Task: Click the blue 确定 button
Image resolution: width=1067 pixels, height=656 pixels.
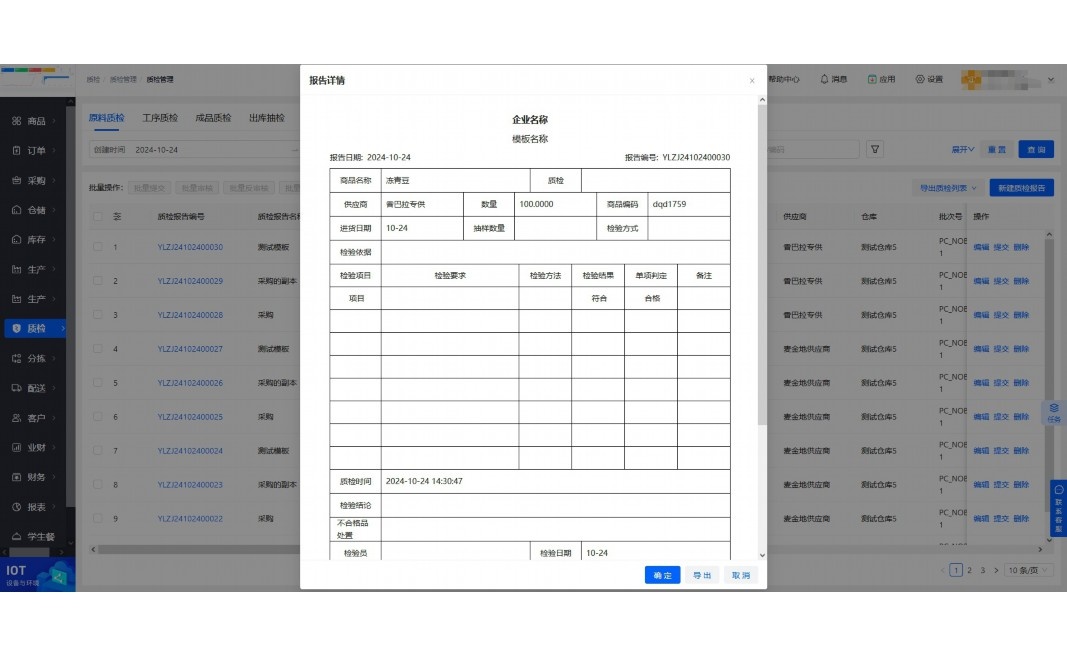Action: [x=662, y=575]
